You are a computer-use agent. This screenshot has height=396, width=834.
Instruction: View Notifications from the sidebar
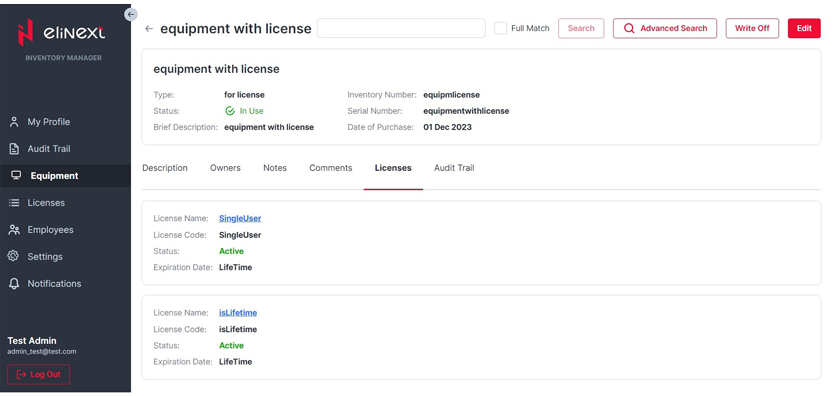coord(54,284)
